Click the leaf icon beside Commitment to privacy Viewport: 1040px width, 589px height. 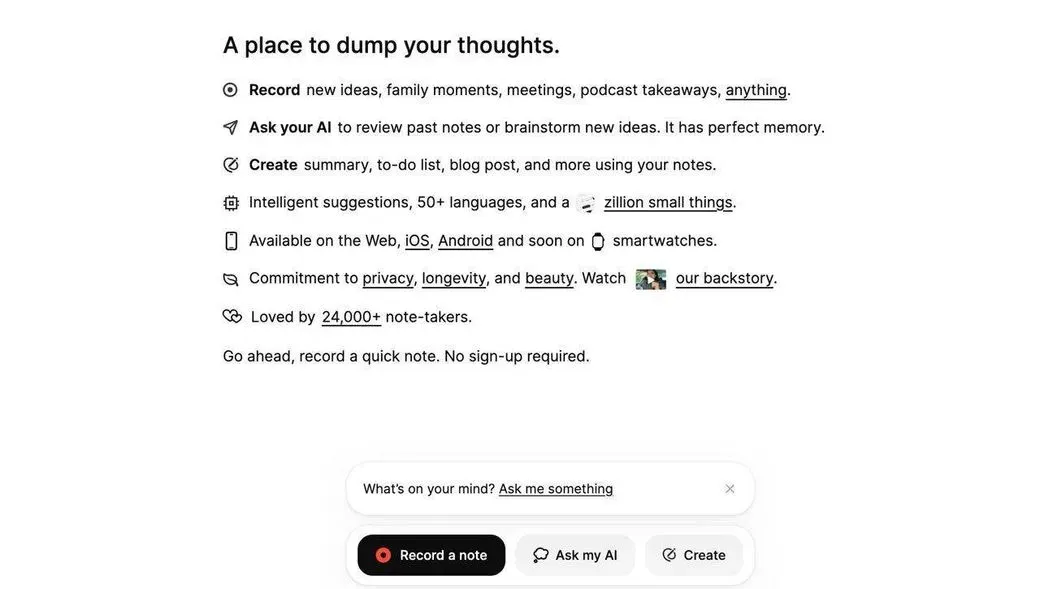(230, 279)
